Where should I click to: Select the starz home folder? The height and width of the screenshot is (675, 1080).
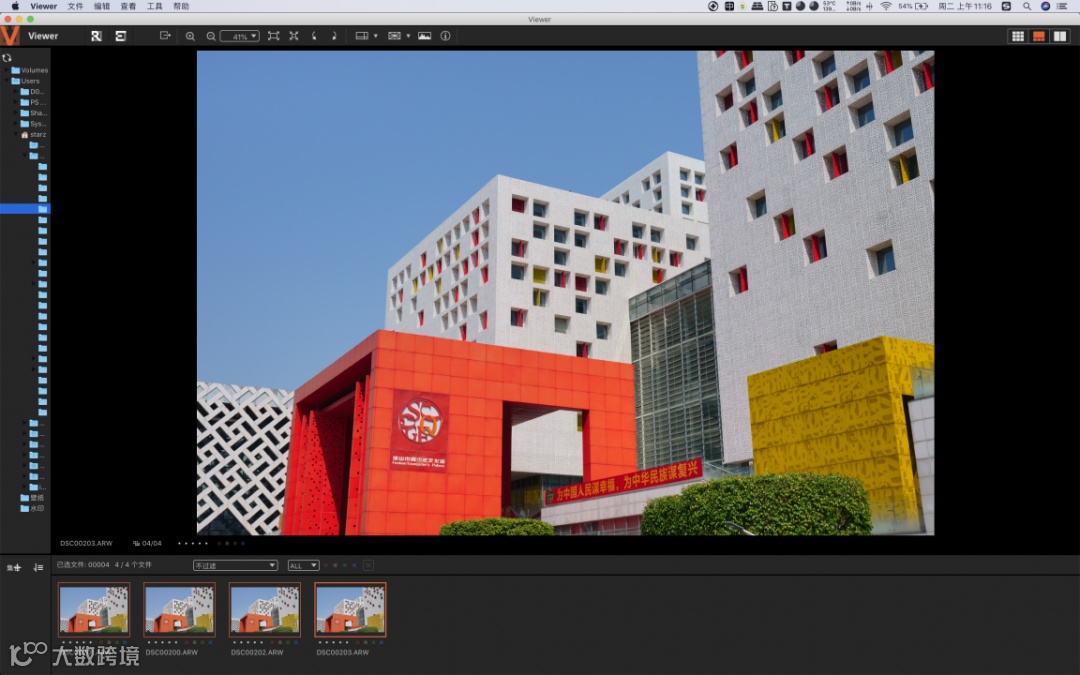tap(33, 134)
